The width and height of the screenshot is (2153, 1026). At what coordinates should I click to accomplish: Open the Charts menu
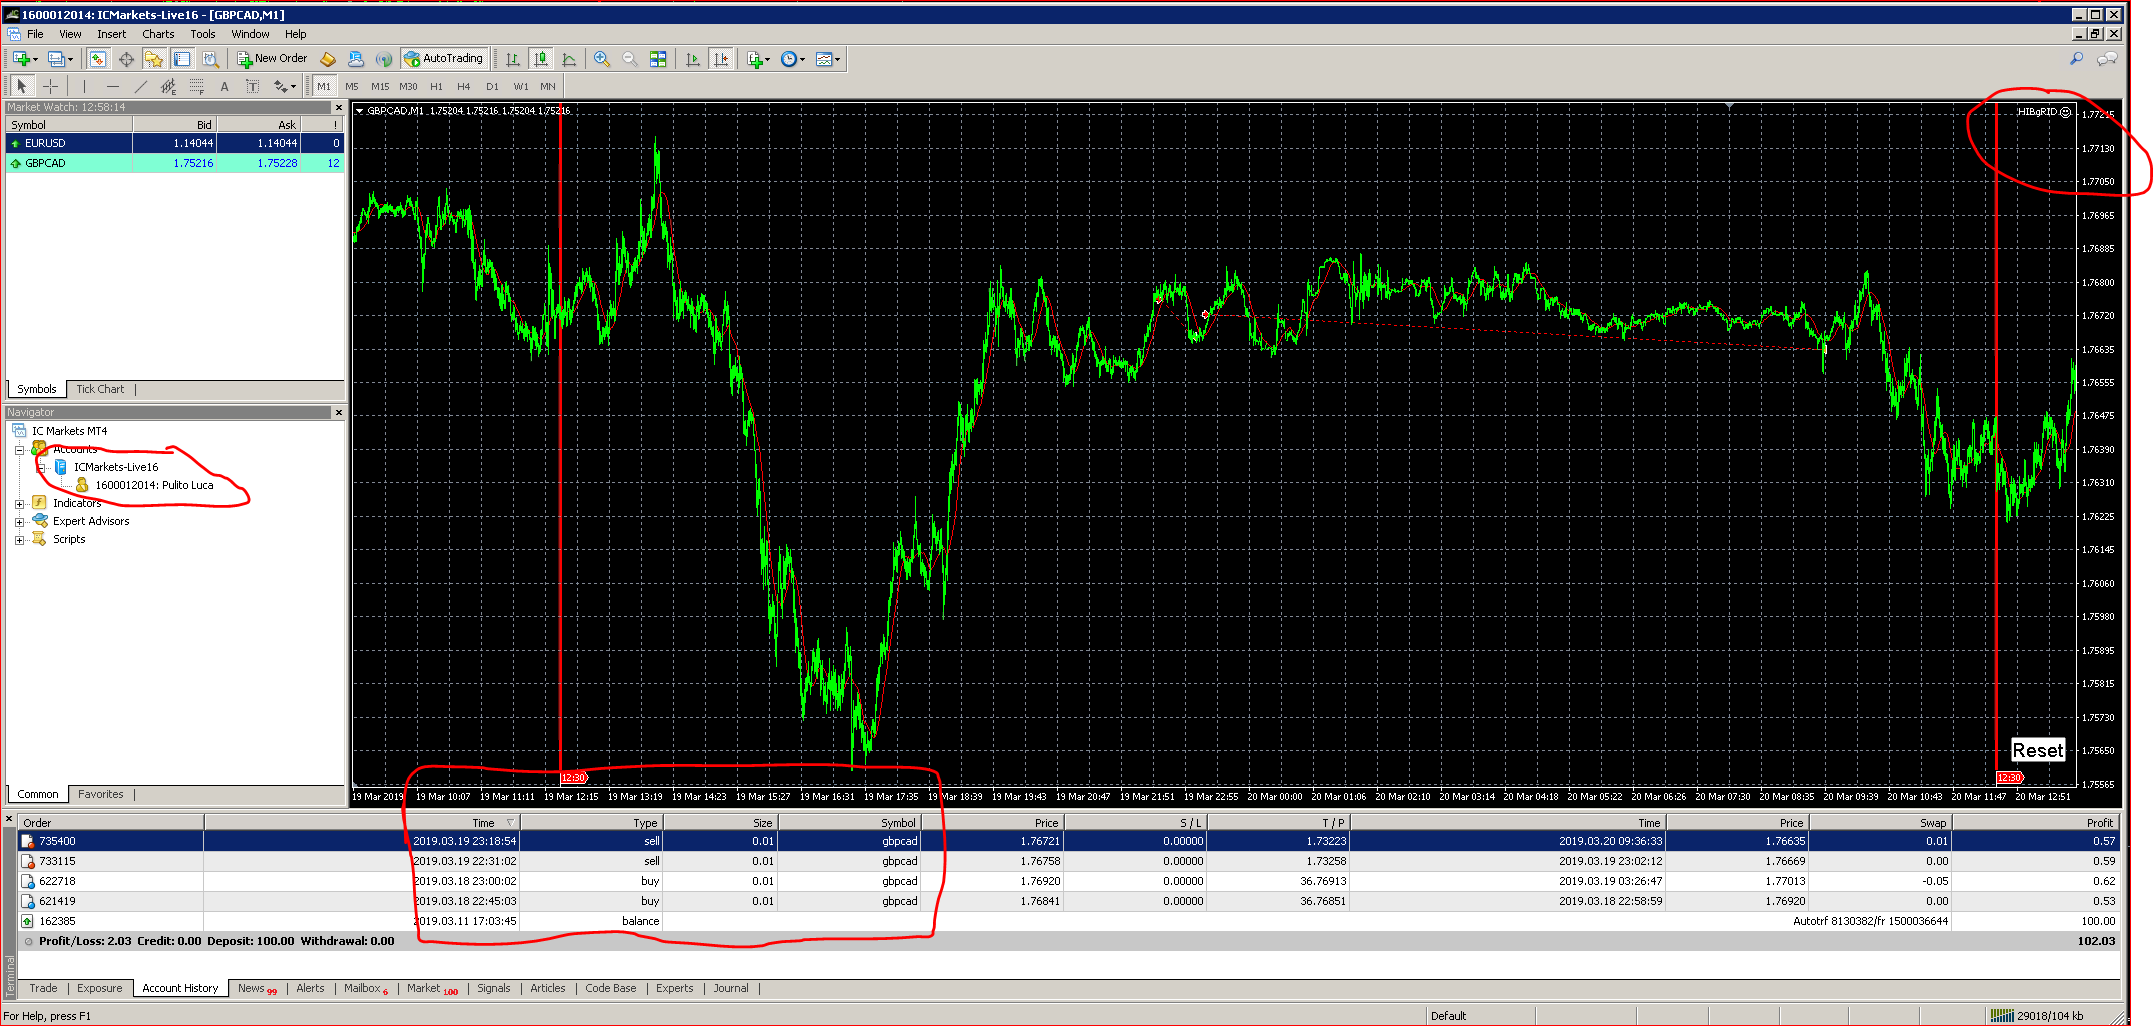point(158,34)
